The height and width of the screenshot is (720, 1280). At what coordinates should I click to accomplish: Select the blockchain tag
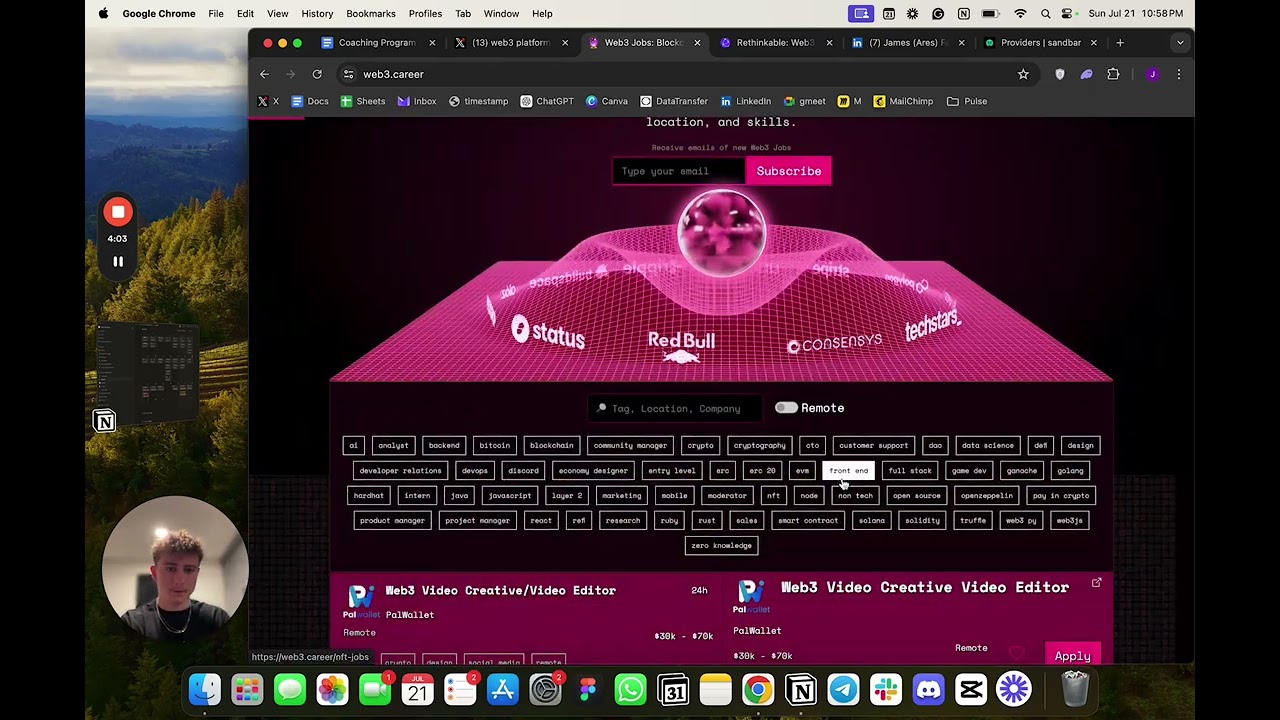click(551, 446)
